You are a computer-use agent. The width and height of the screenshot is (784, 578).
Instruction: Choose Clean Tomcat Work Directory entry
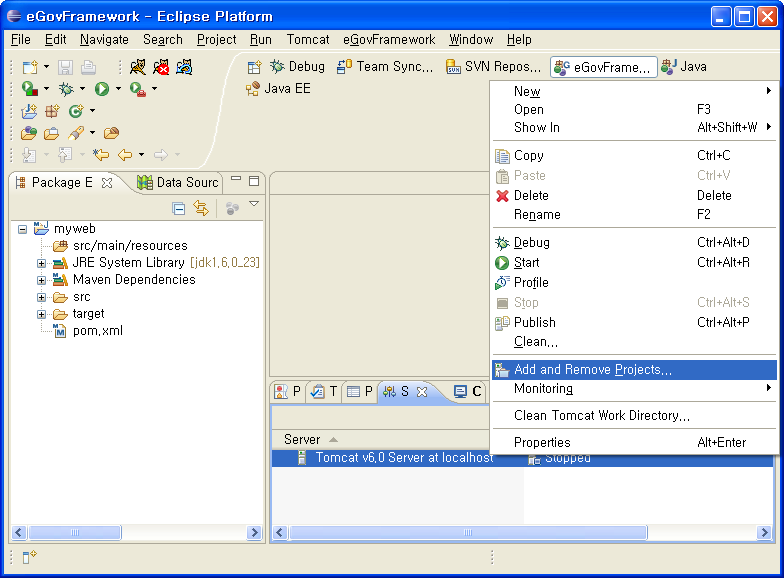pos(634,416)
